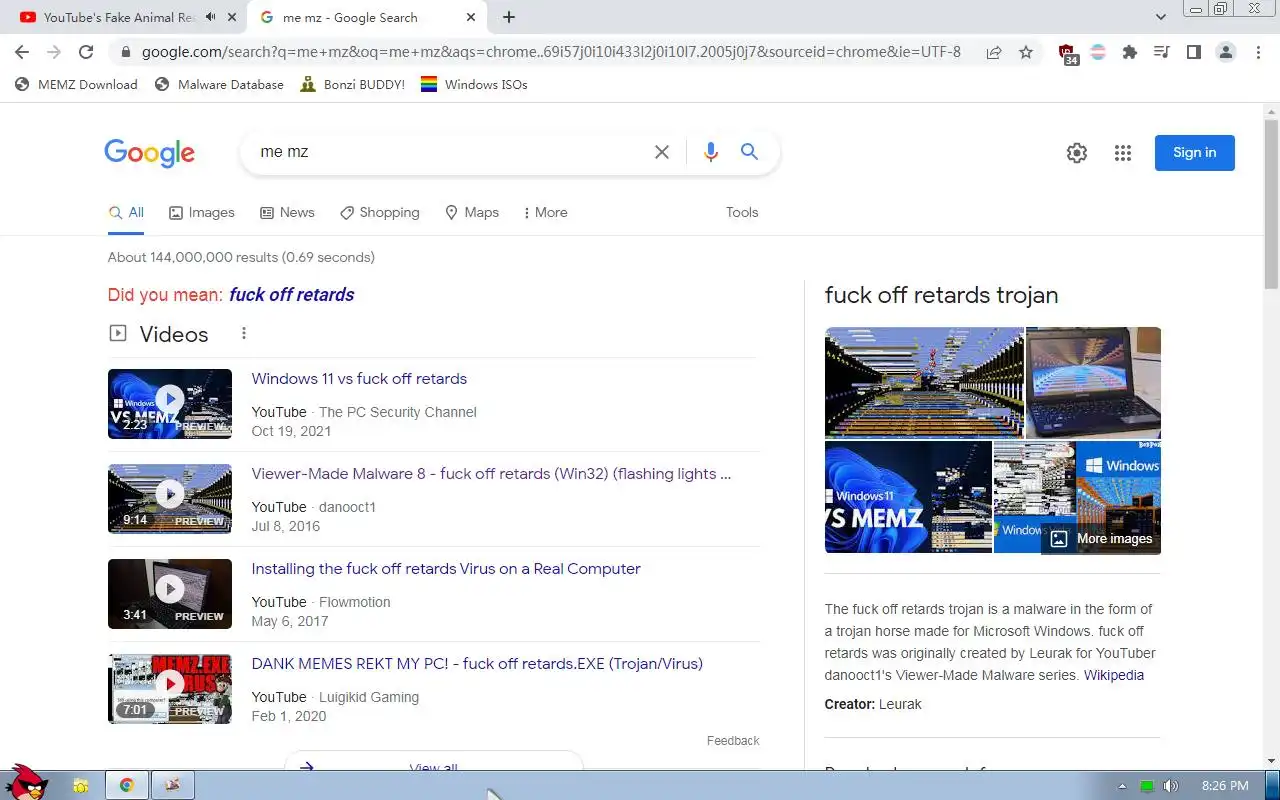Open the red extension badged 34

1067,53
